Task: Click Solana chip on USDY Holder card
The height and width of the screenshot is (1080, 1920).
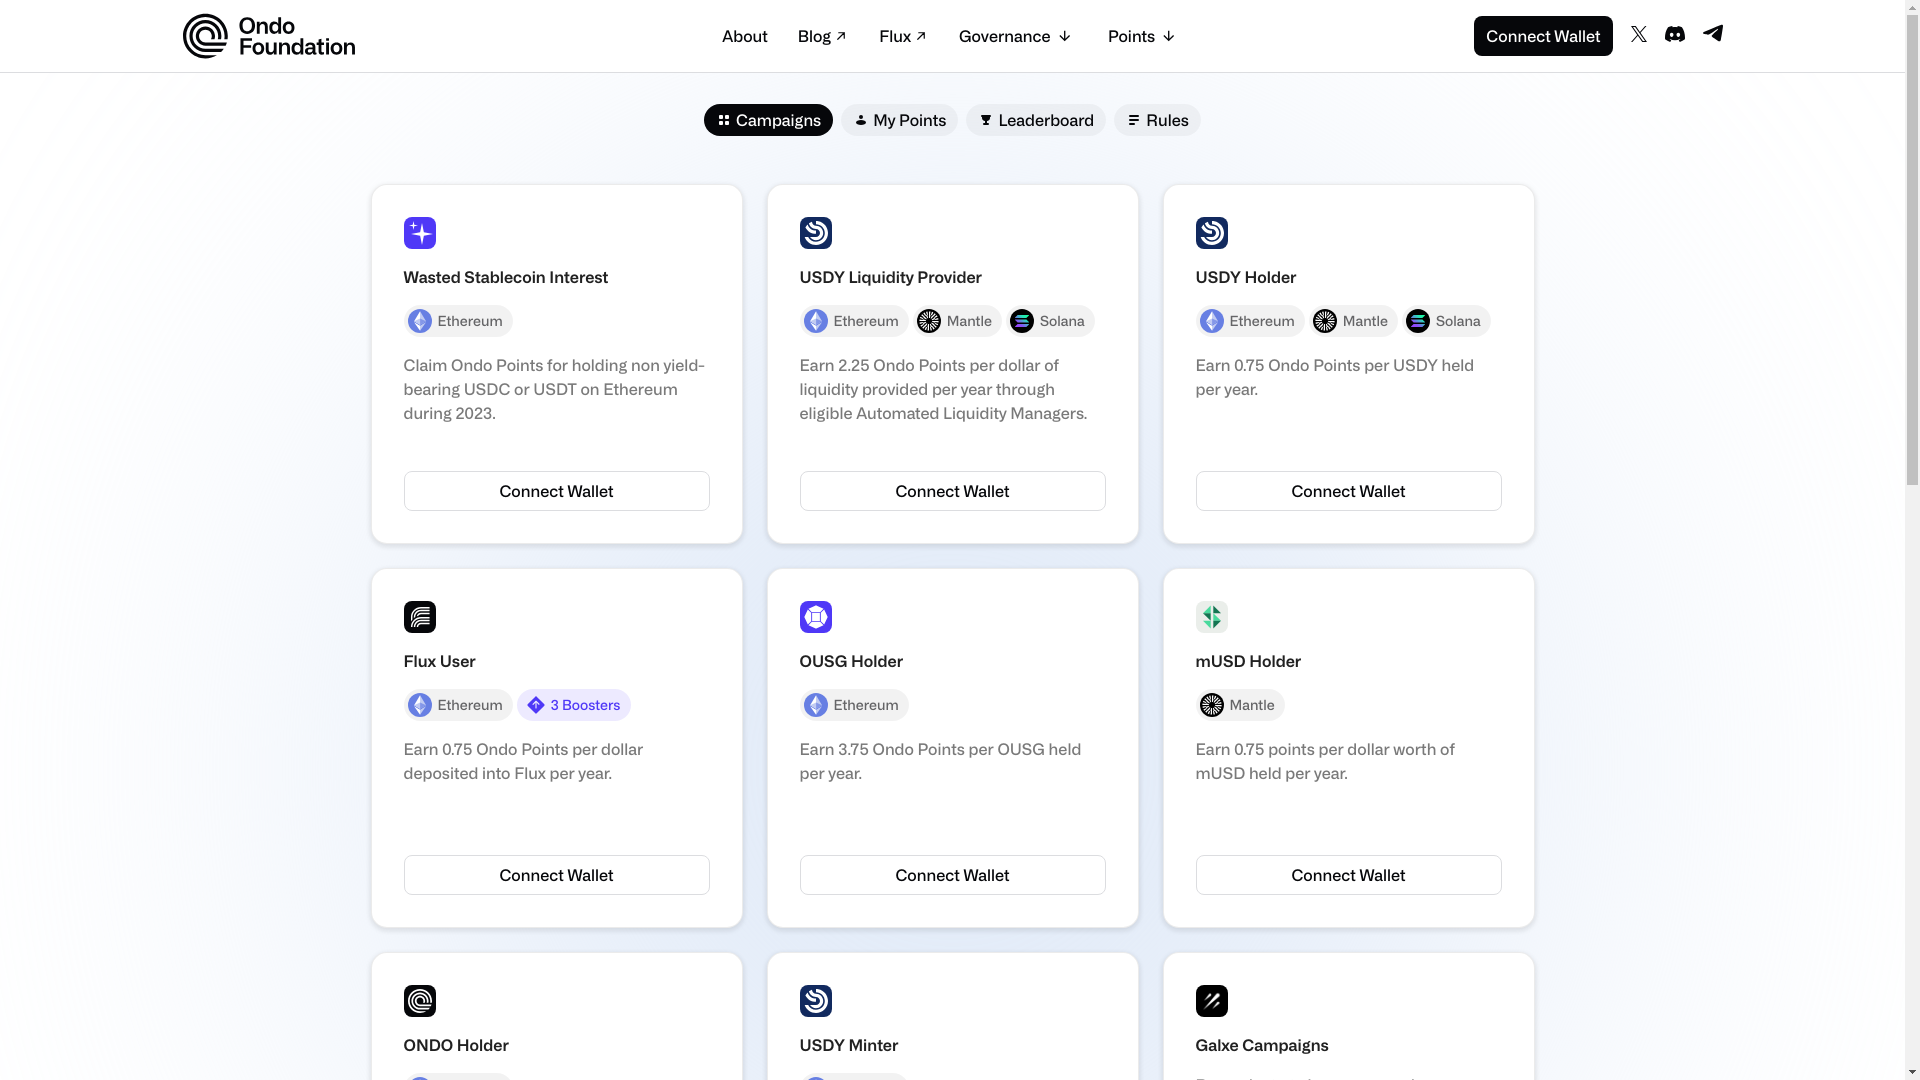Action: point(1446,321)
